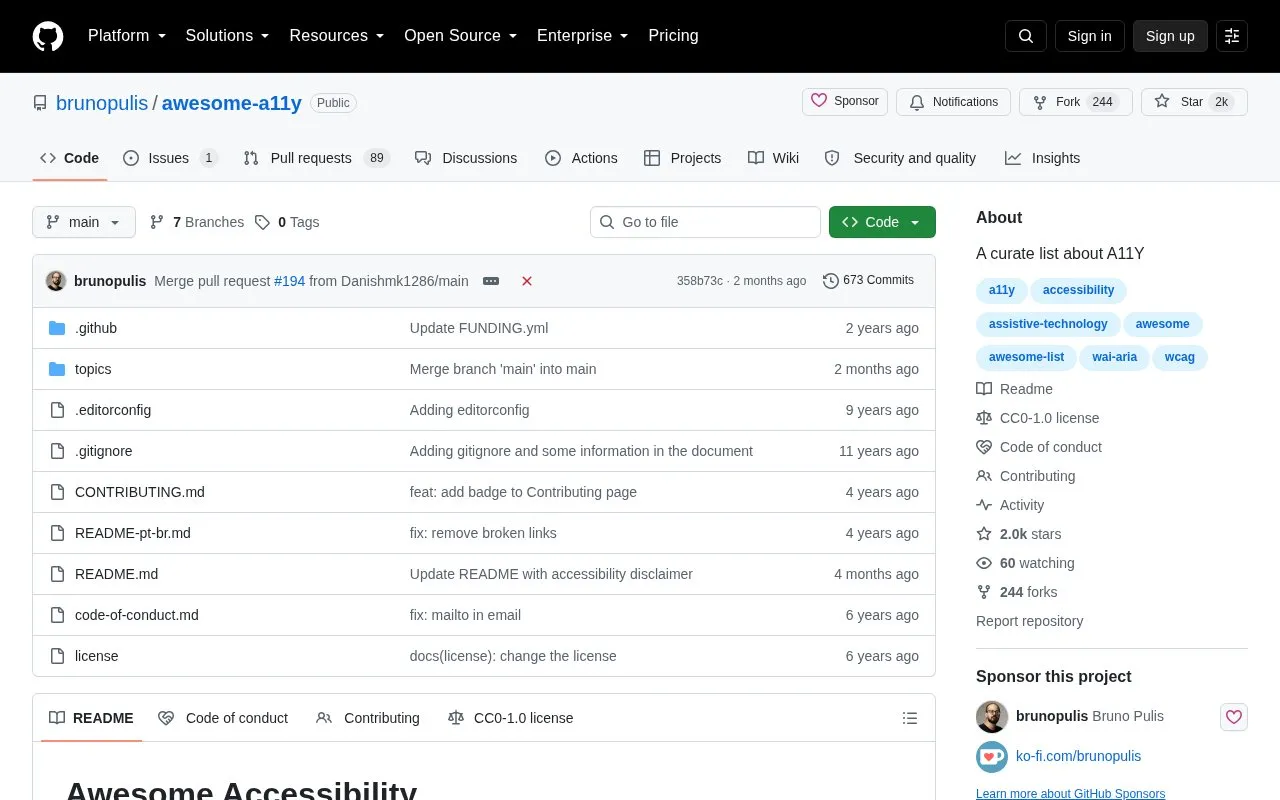The width and height of the screenshot is (1280, 800).
Task: Open 0 Tags link
Action: (287, 222)
